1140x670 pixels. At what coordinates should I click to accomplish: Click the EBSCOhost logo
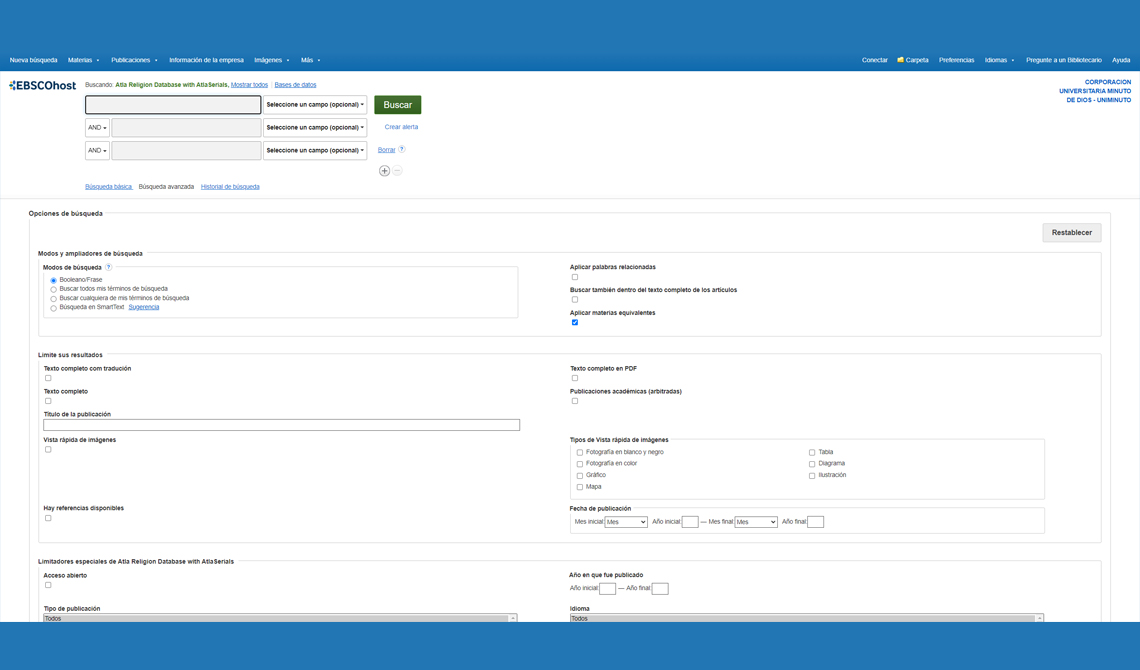tap(42, 85)
